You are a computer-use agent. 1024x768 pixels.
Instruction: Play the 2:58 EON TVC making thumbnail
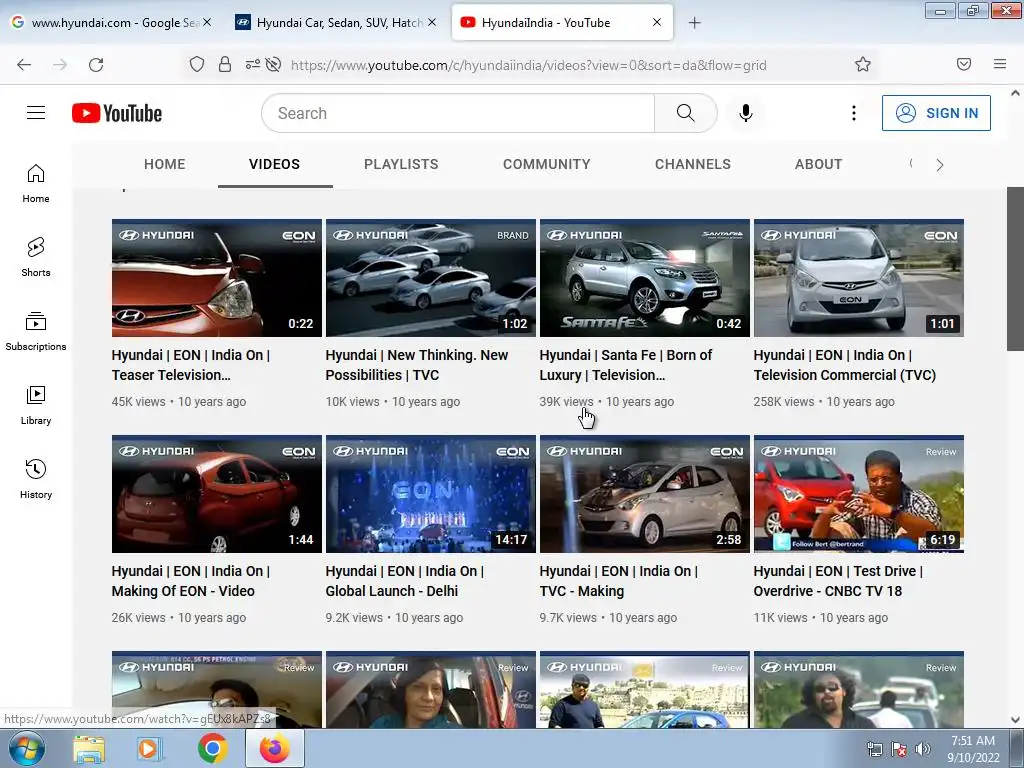645,494
